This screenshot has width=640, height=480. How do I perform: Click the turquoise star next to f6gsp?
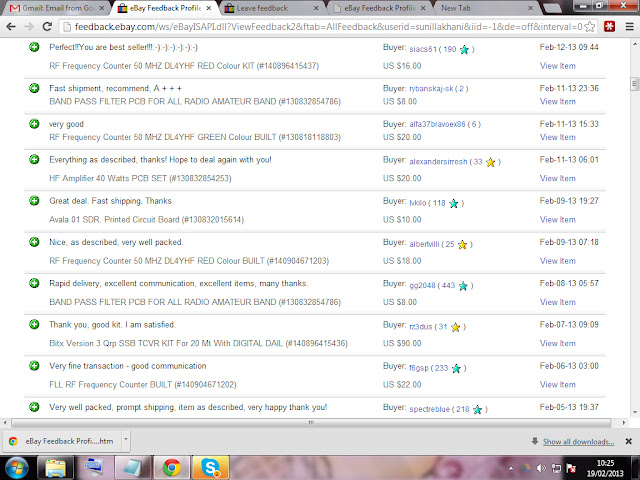(456, 369)
